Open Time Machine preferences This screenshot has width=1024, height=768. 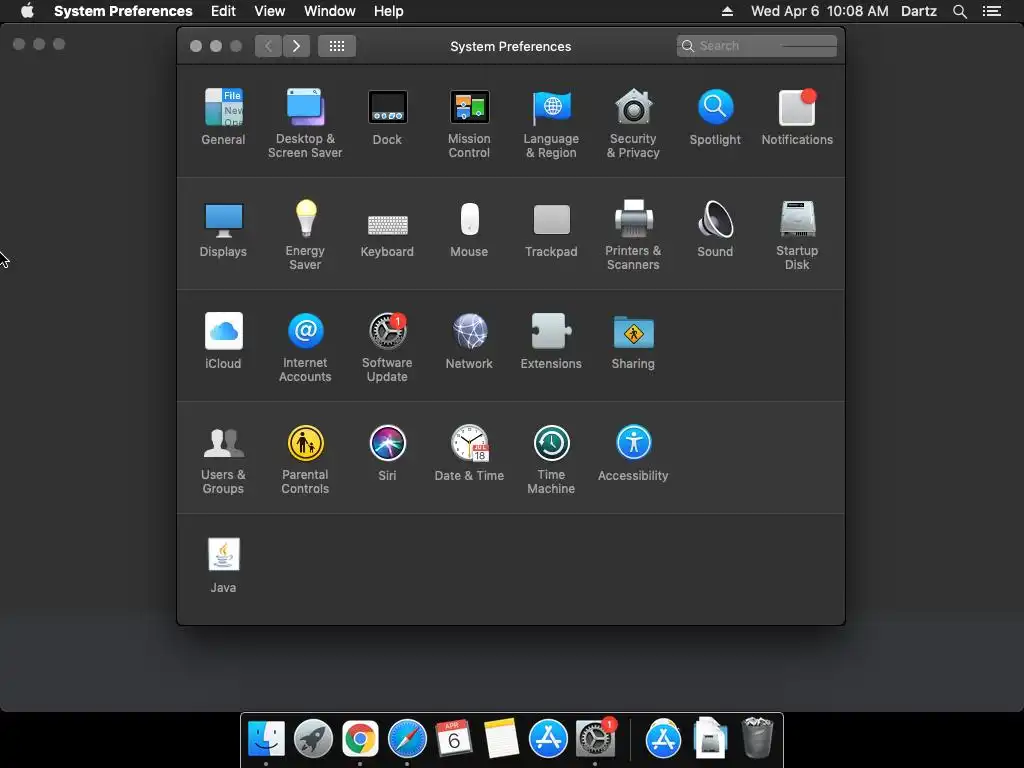[x=551, y=460]
